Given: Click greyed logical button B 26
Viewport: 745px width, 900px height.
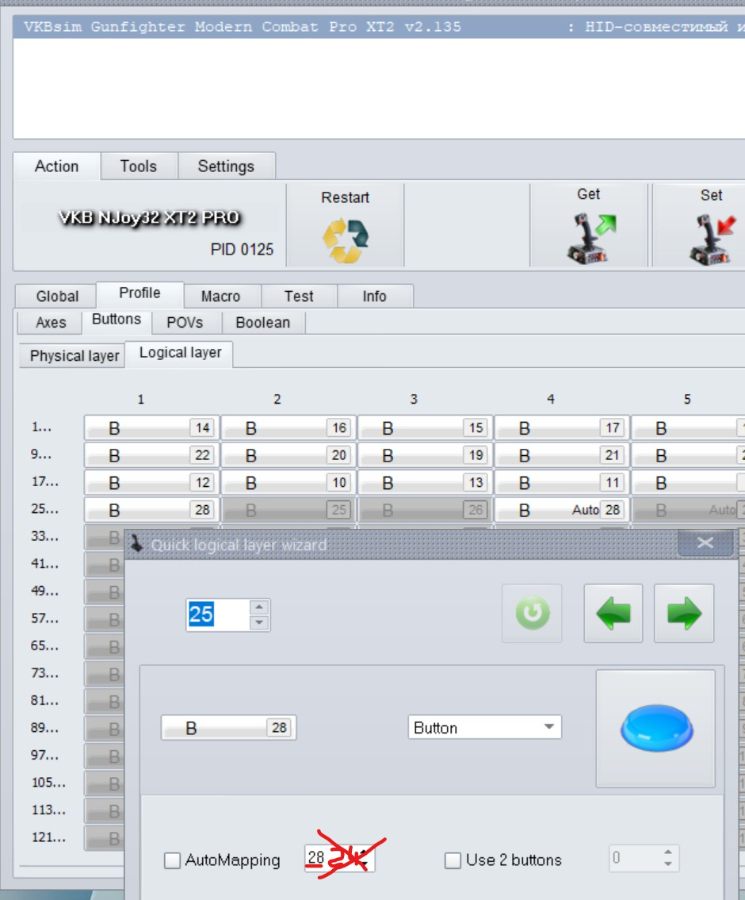Looking at the screenshot, I should tap(425, 510).
